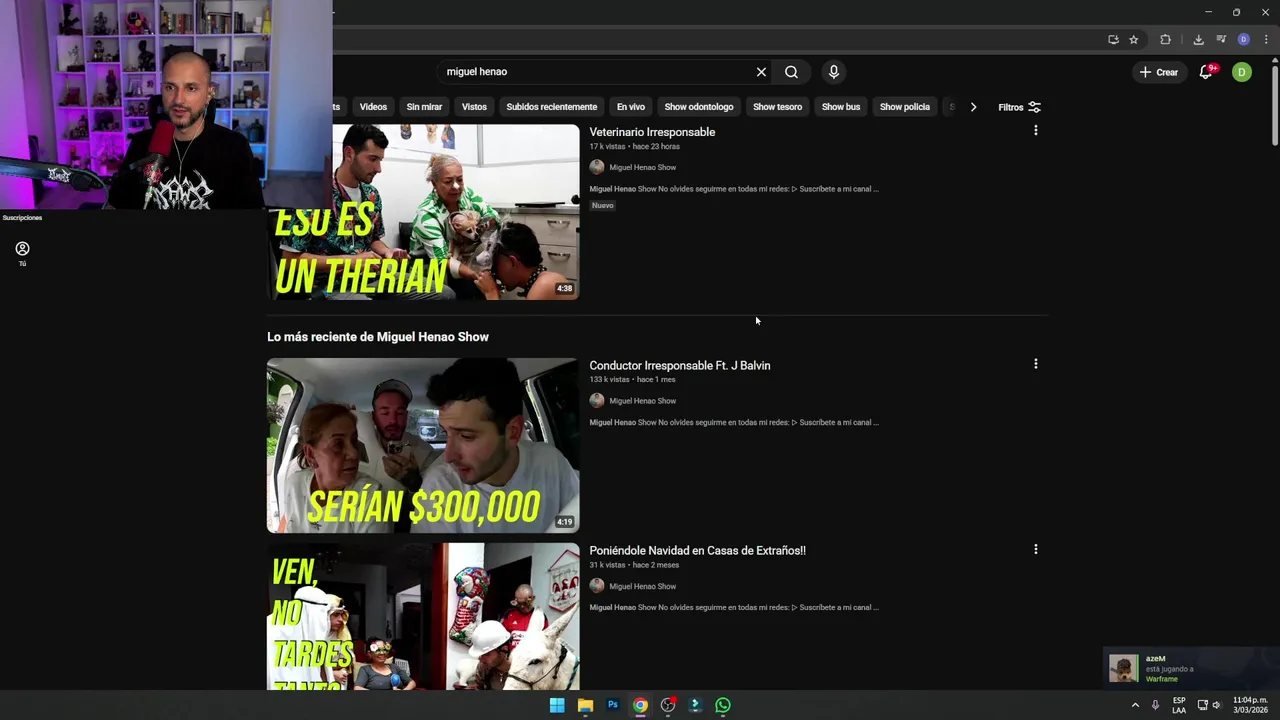Select the Show odontologo chip
The width and height of the screenshot is (1280, 720).
(x=699, y=107)
